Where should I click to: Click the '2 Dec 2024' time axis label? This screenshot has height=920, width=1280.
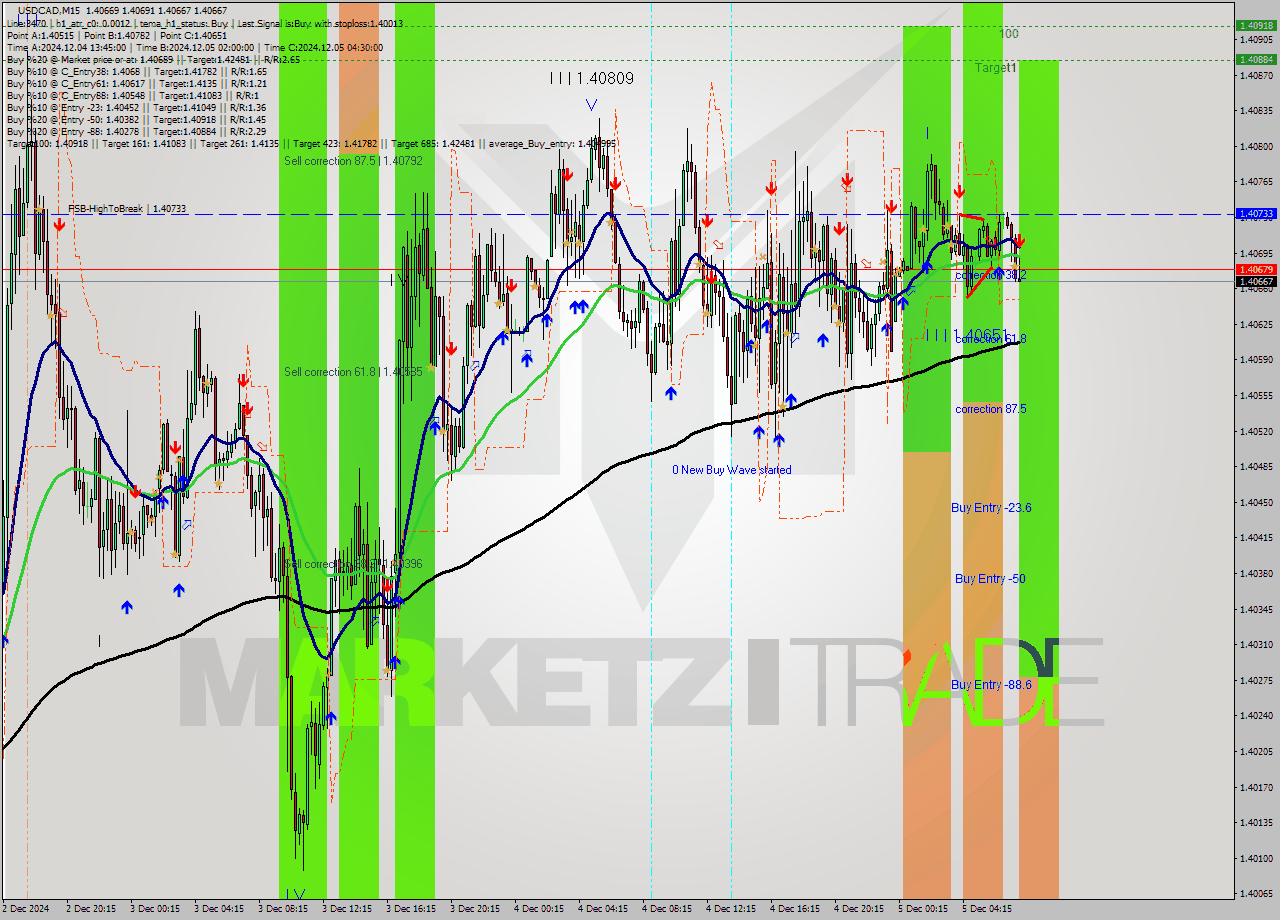tap(23, 909)
